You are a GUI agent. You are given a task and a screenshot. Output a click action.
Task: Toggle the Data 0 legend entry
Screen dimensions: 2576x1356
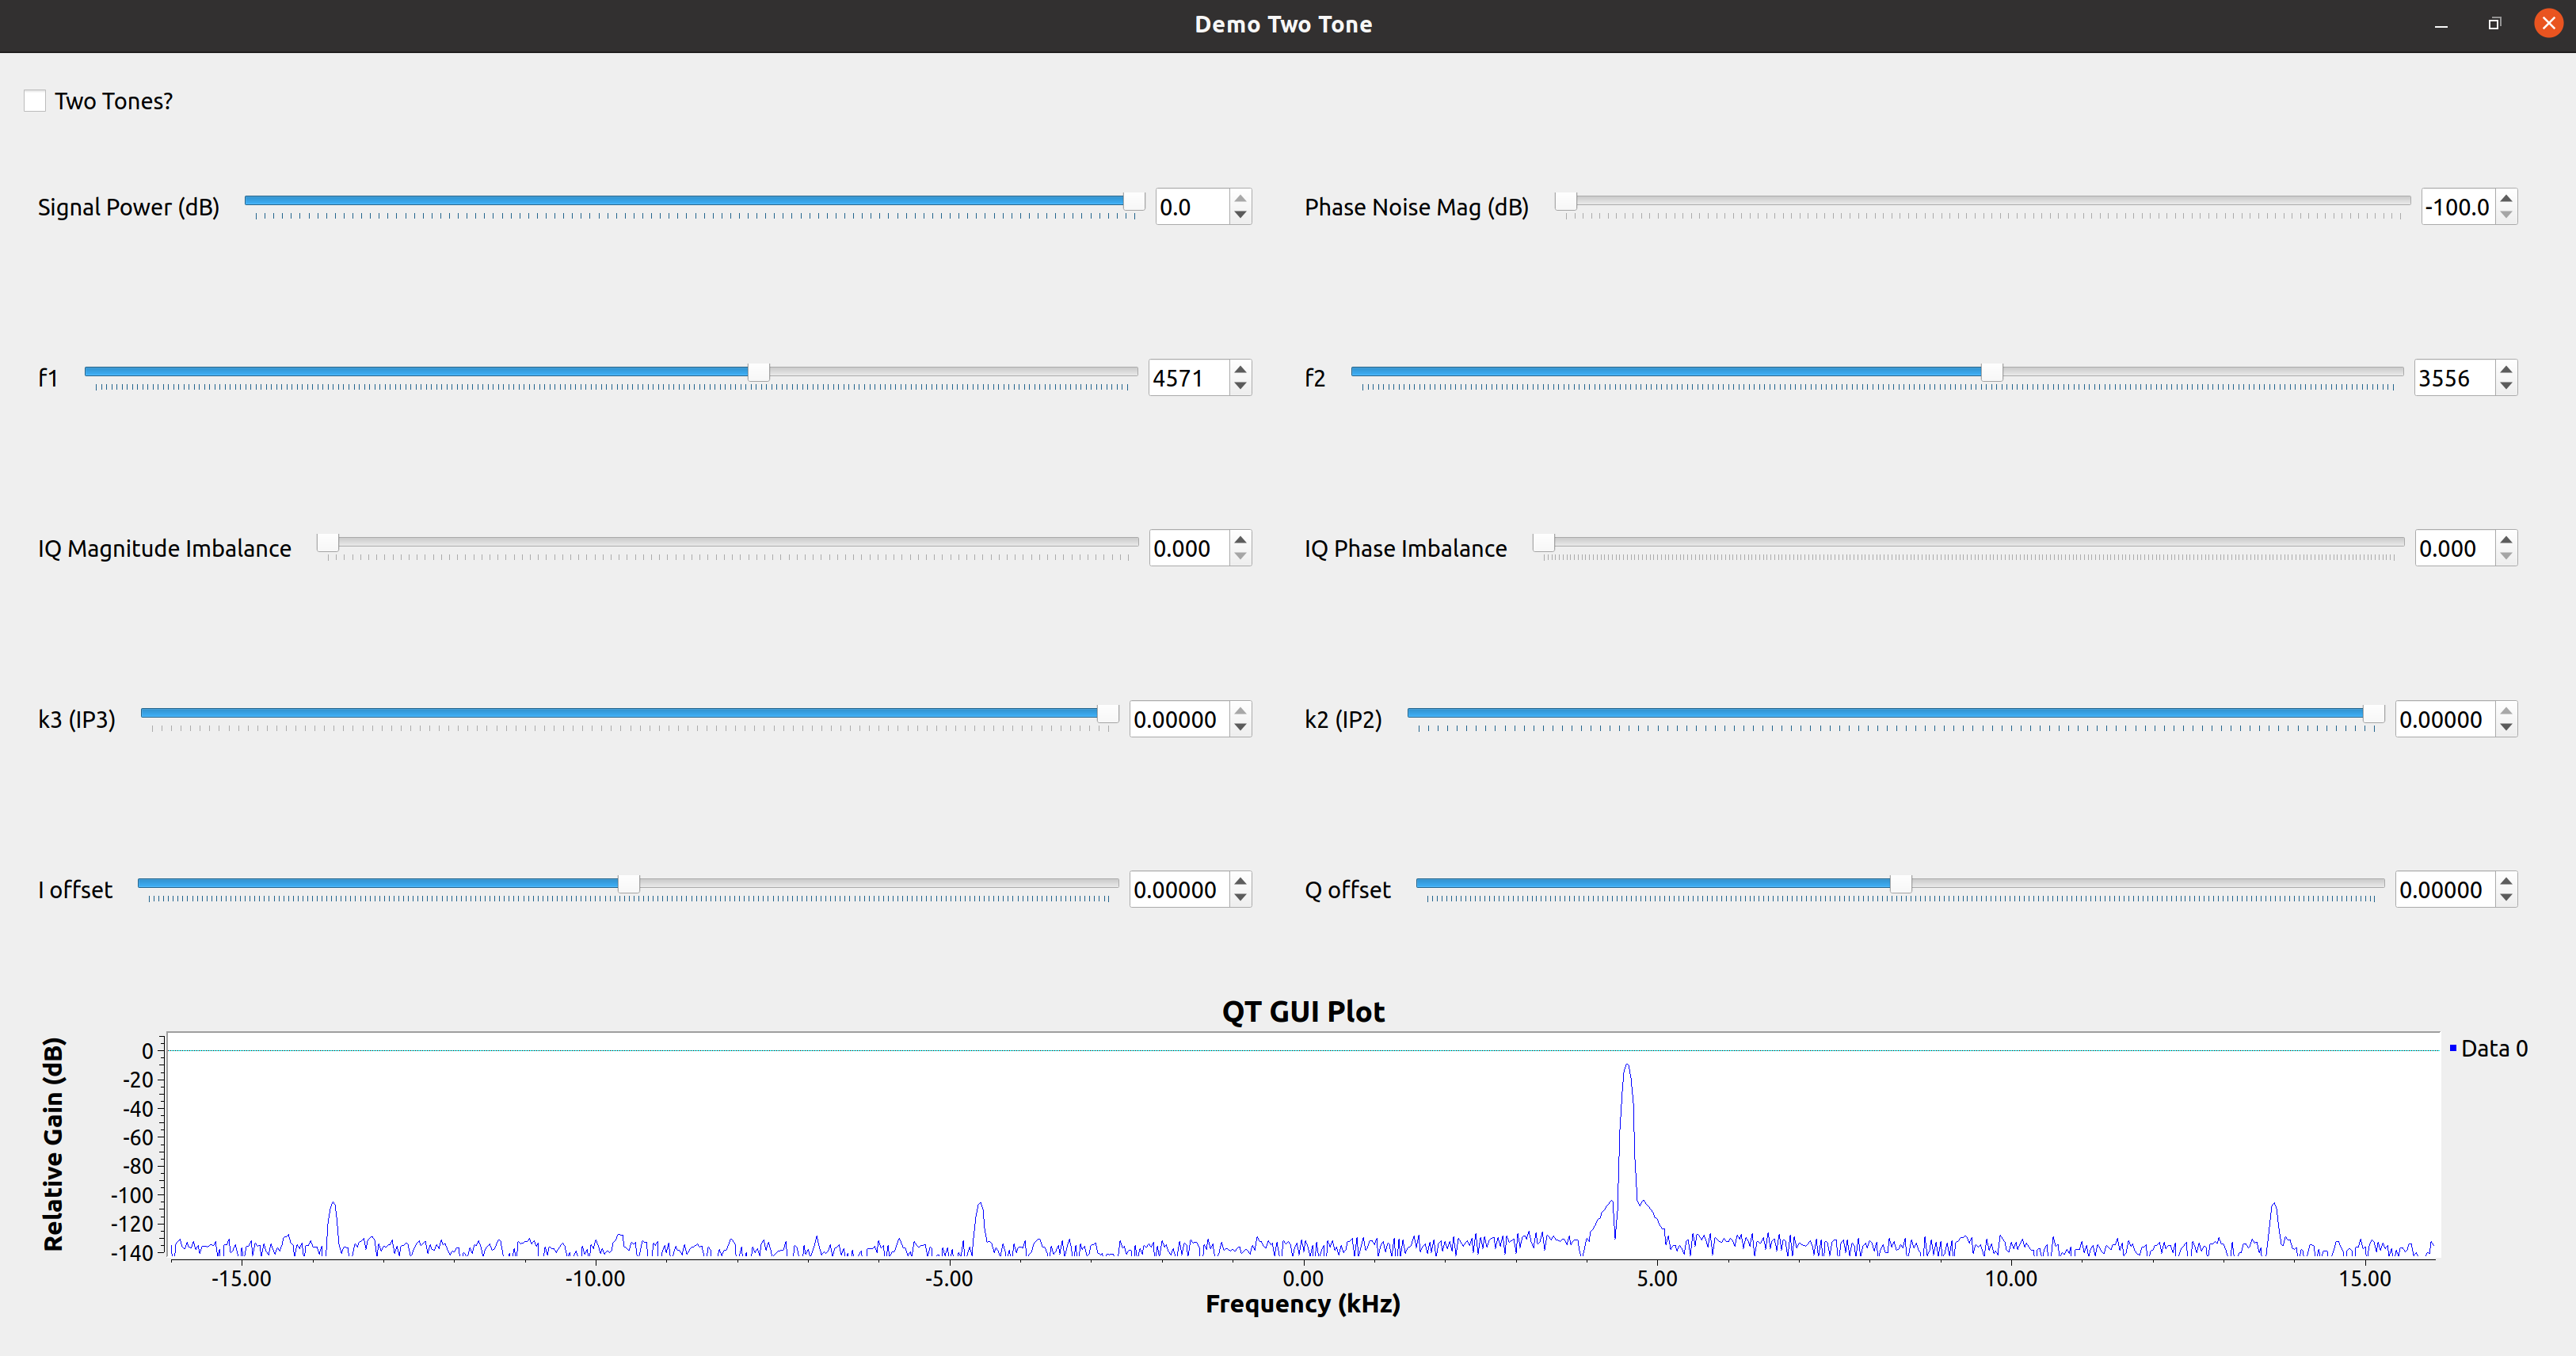2492,1048
